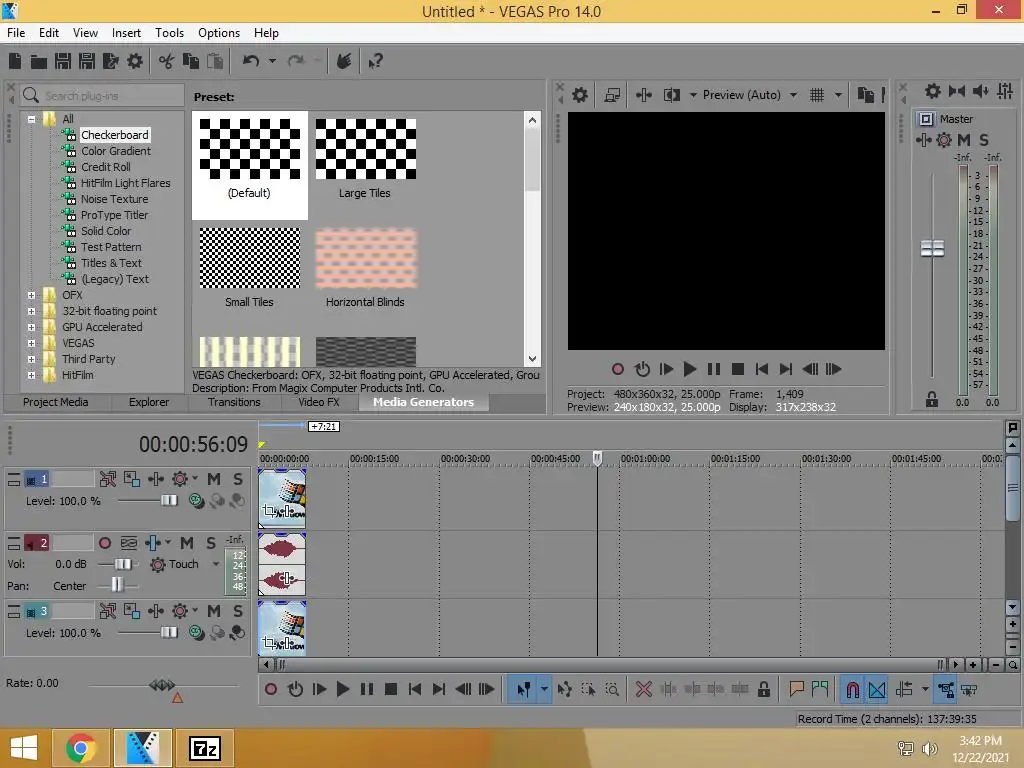The image size is (1024, 768).
Task: Copy selection using the Copy icon
Action: coord(191,61)
